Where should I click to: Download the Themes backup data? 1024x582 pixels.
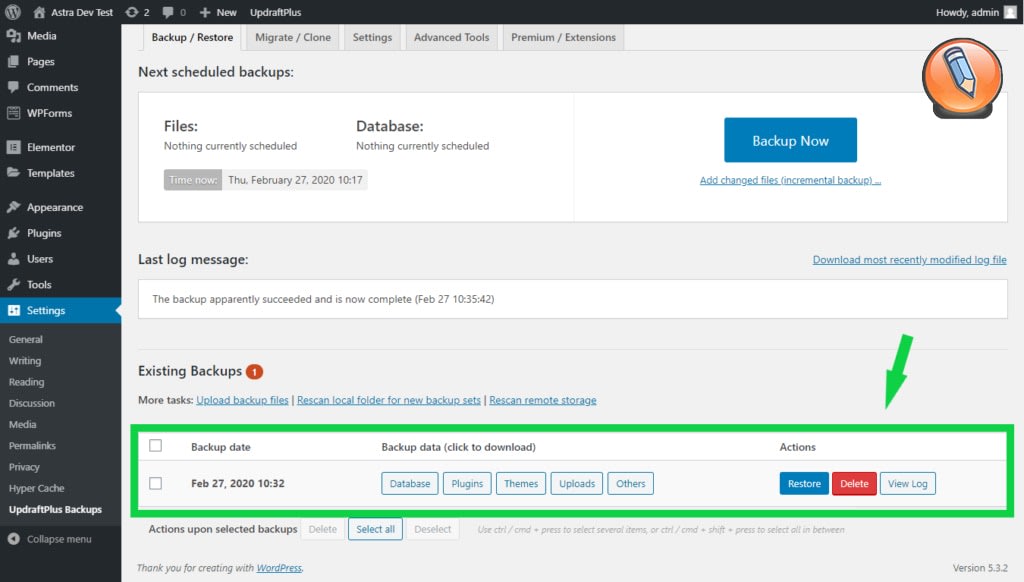tap(520, 483)
